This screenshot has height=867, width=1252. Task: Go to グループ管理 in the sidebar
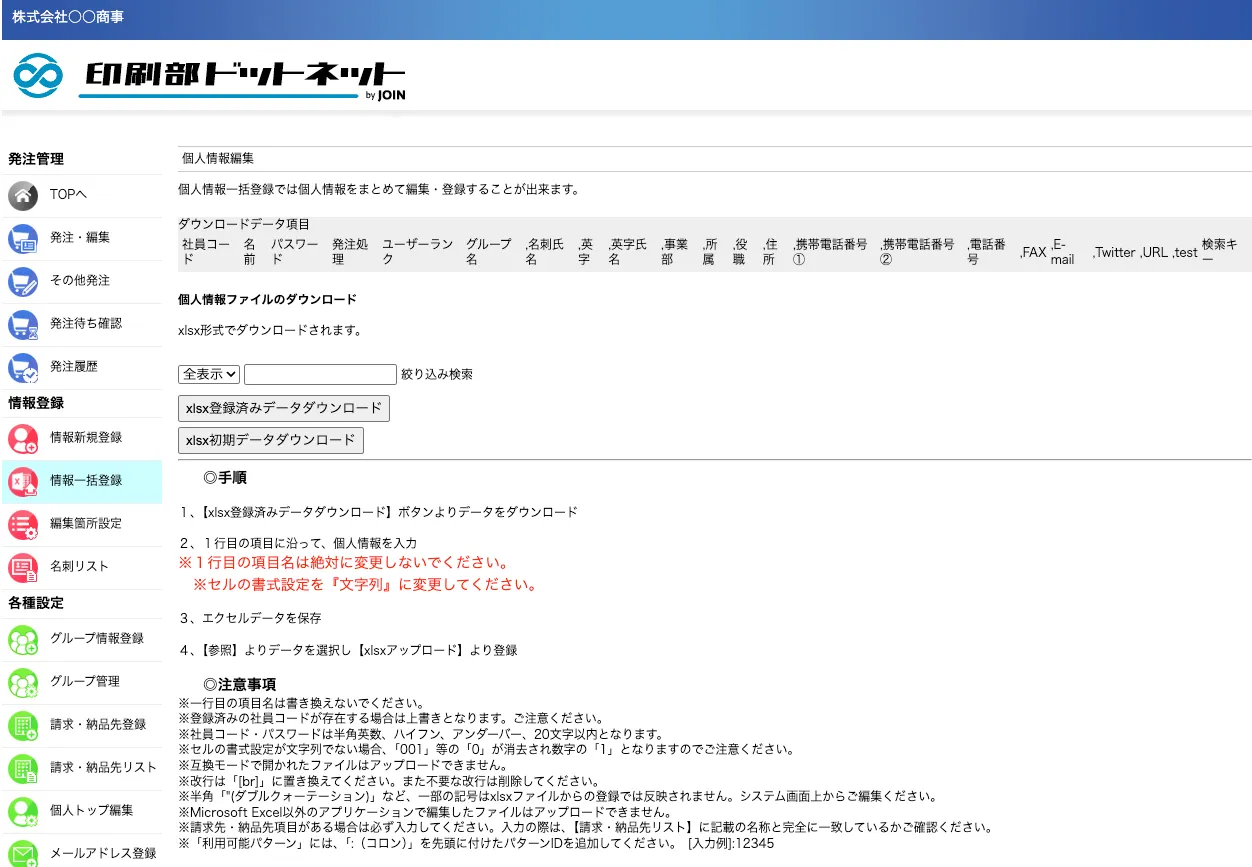85,682
